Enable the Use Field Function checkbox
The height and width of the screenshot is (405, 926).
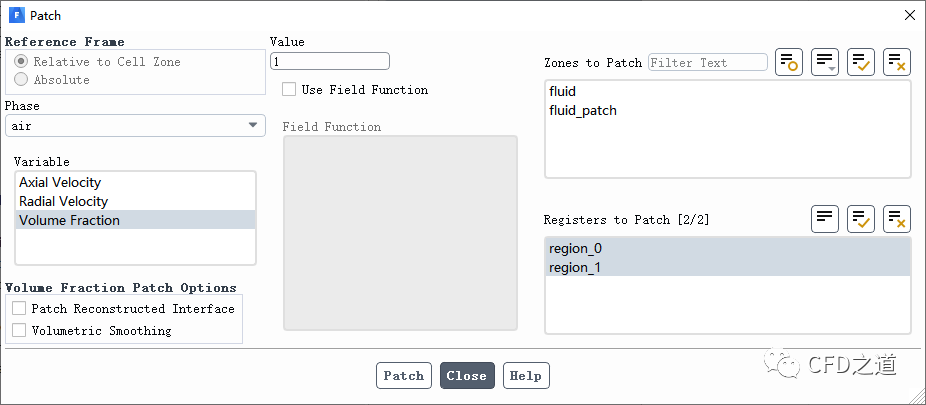[x=289, y=90]
